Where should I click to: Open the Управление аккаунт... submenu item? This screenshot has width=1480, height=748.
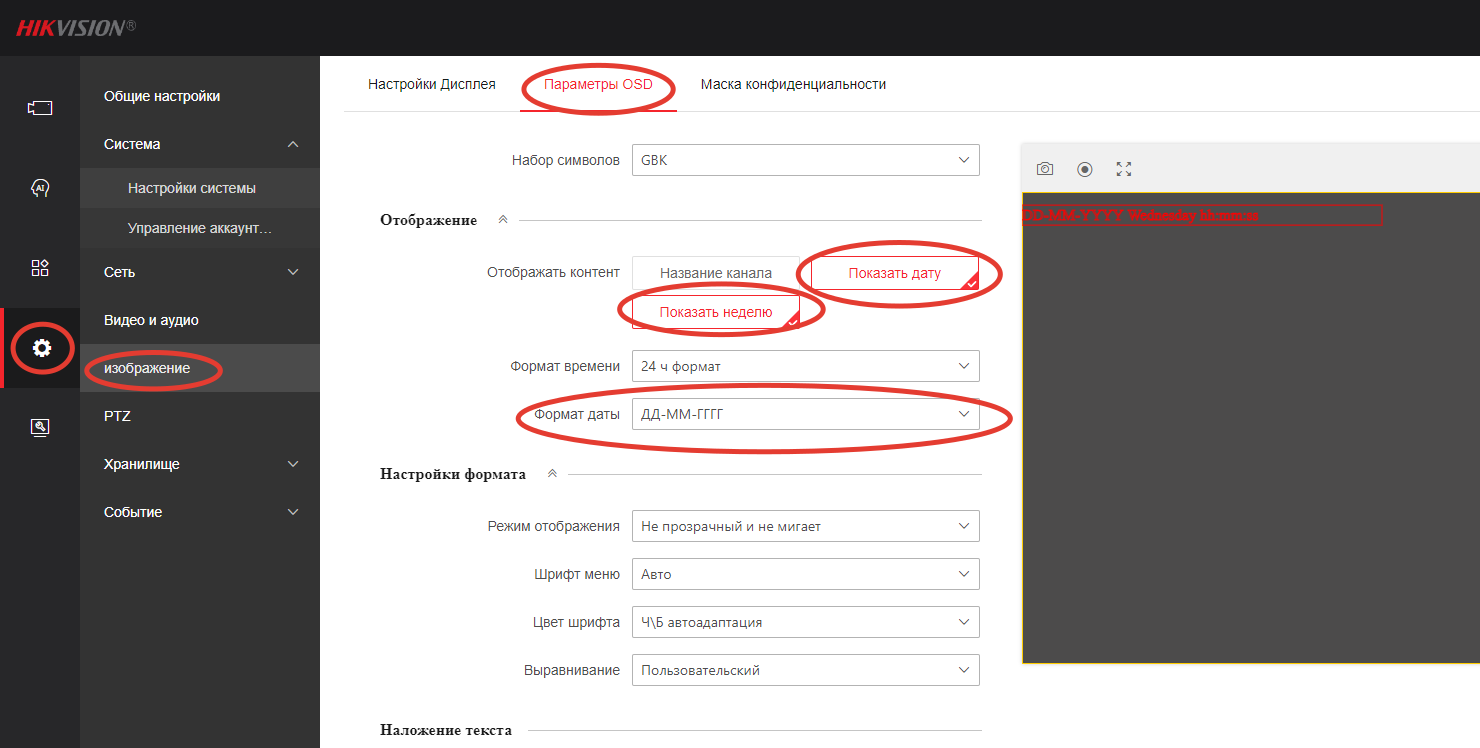pos(200,228)
